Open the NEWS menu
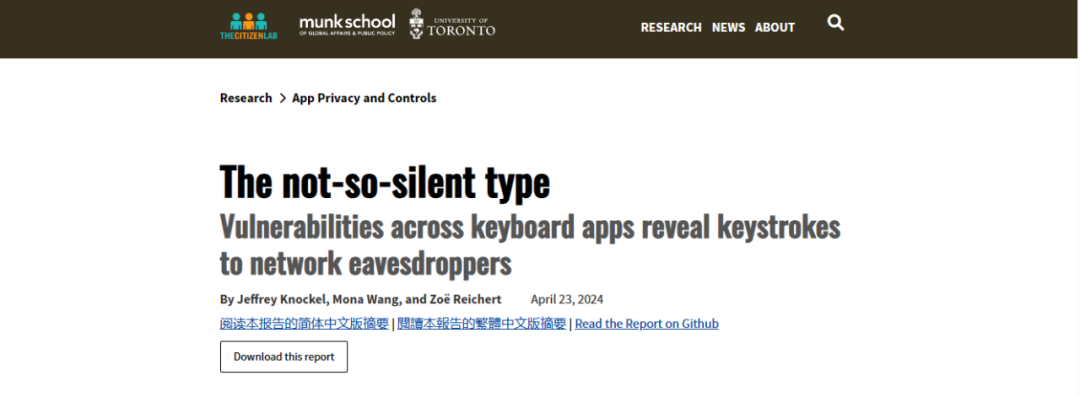The width and height of the screenshot is (1080, 397). (x=728, y=28)
